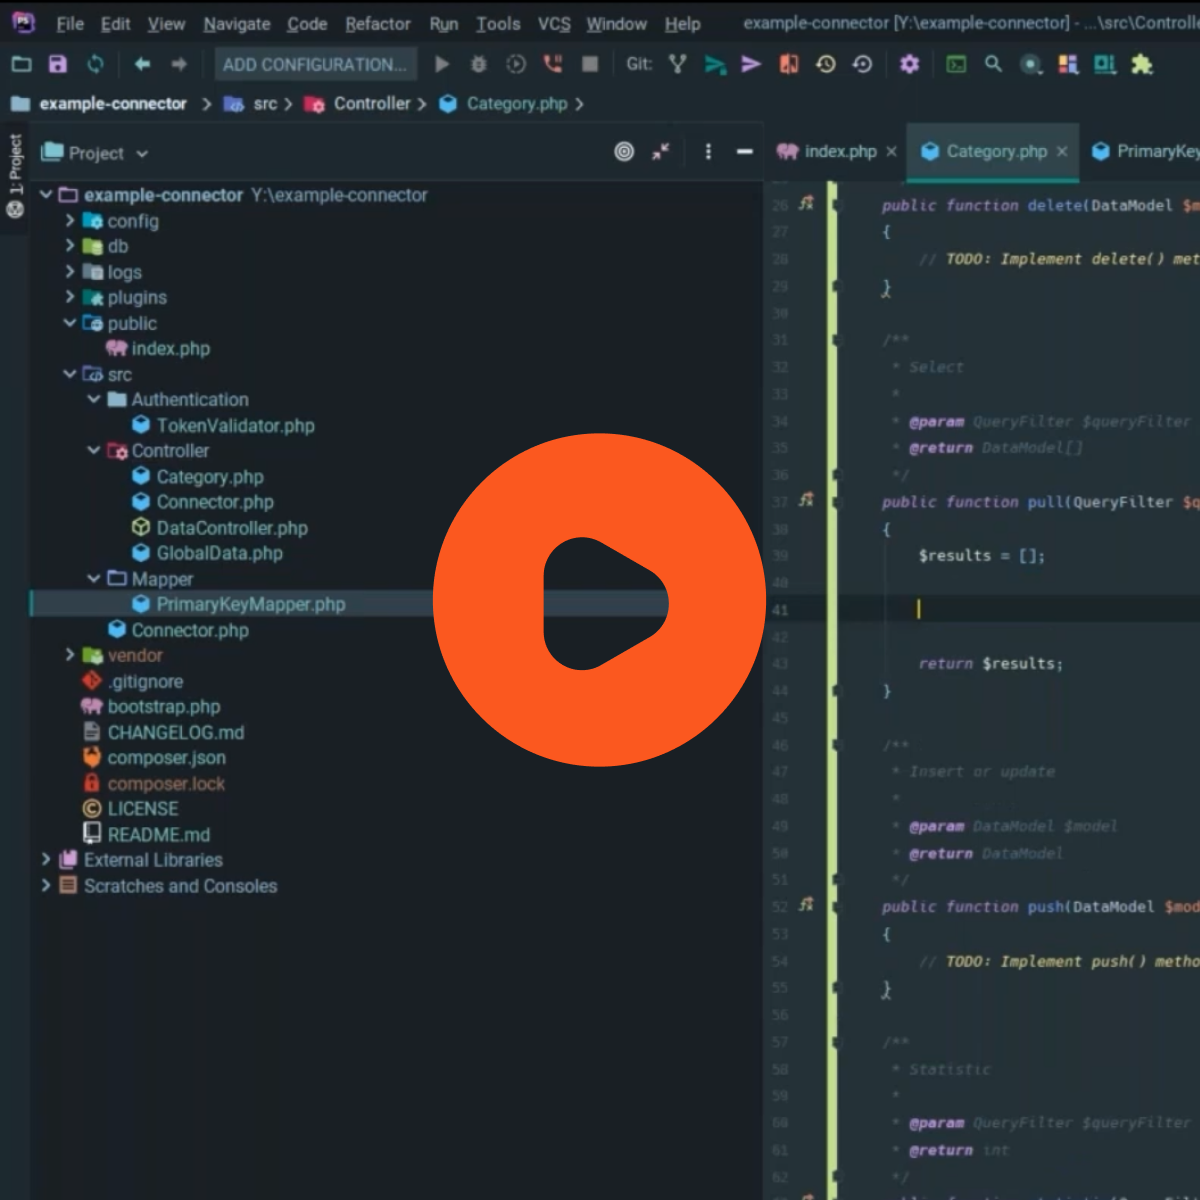Click the Category.php breadcrumb
The image size is (1200, 1200).
click(x=517, y=103)
